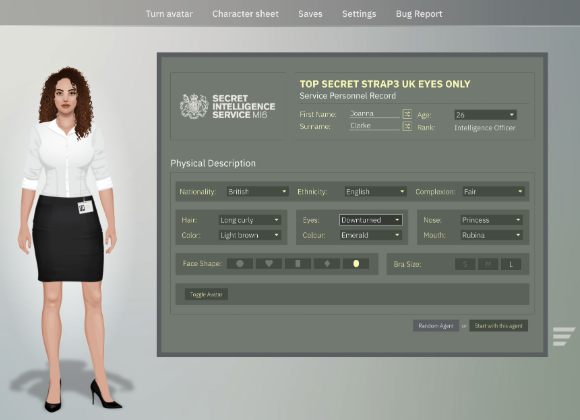Open Bug Report menu item
Viewport: 580px width, 420px height.
click(419, 14)
